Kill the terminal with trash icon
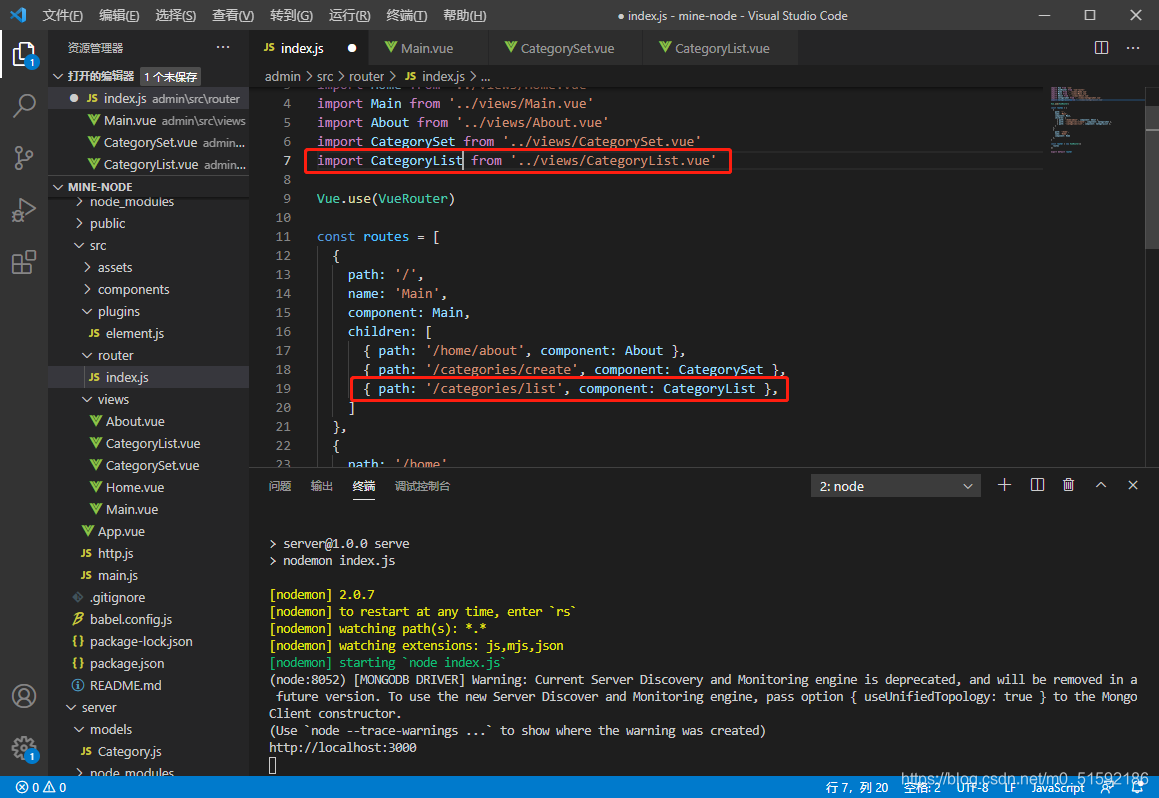1159x798 pixels. [1068, 485]
